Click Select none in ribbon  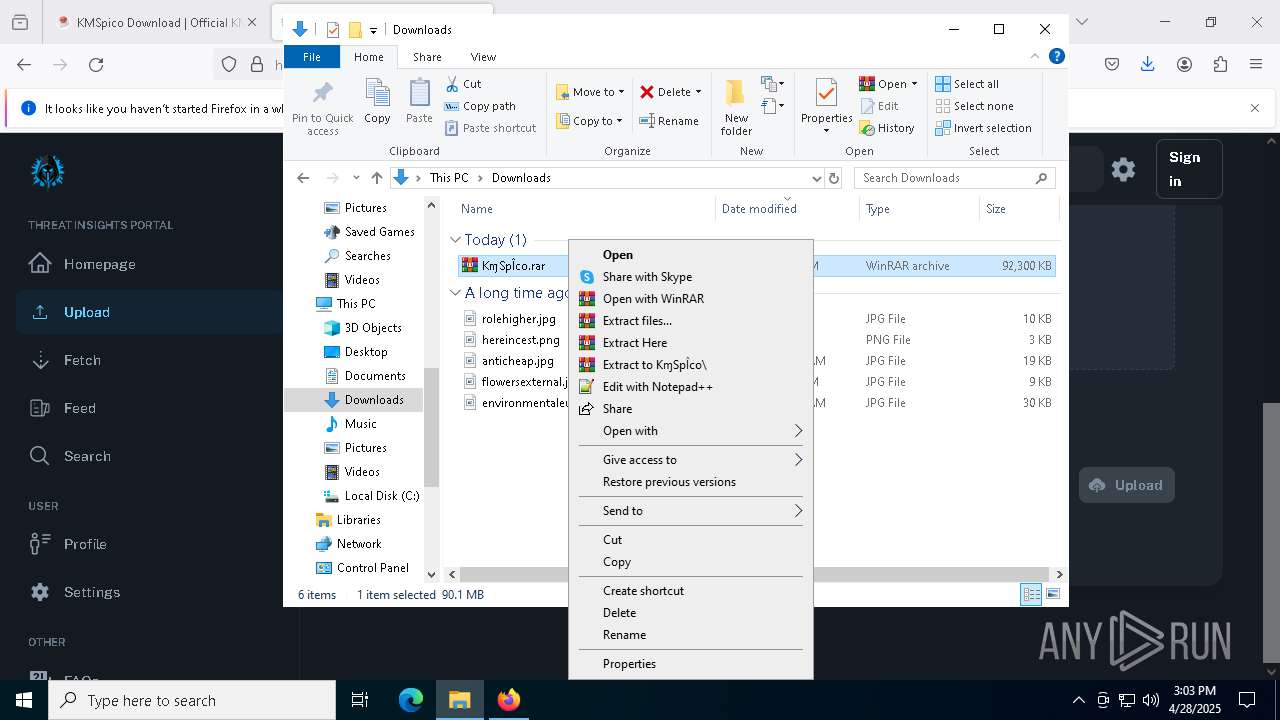[x=974, y=106]
